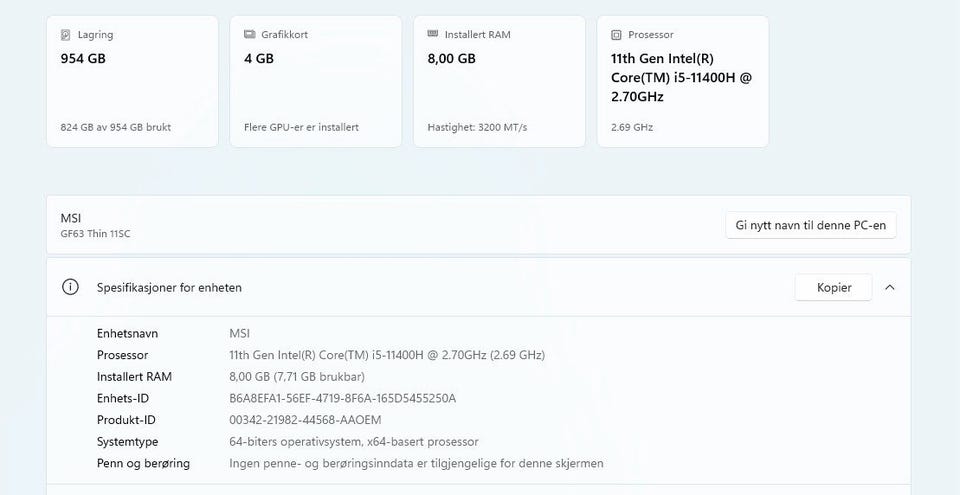Click the Lagring storage icon
The width and height of the screenshot is (960, 495).
66,35
